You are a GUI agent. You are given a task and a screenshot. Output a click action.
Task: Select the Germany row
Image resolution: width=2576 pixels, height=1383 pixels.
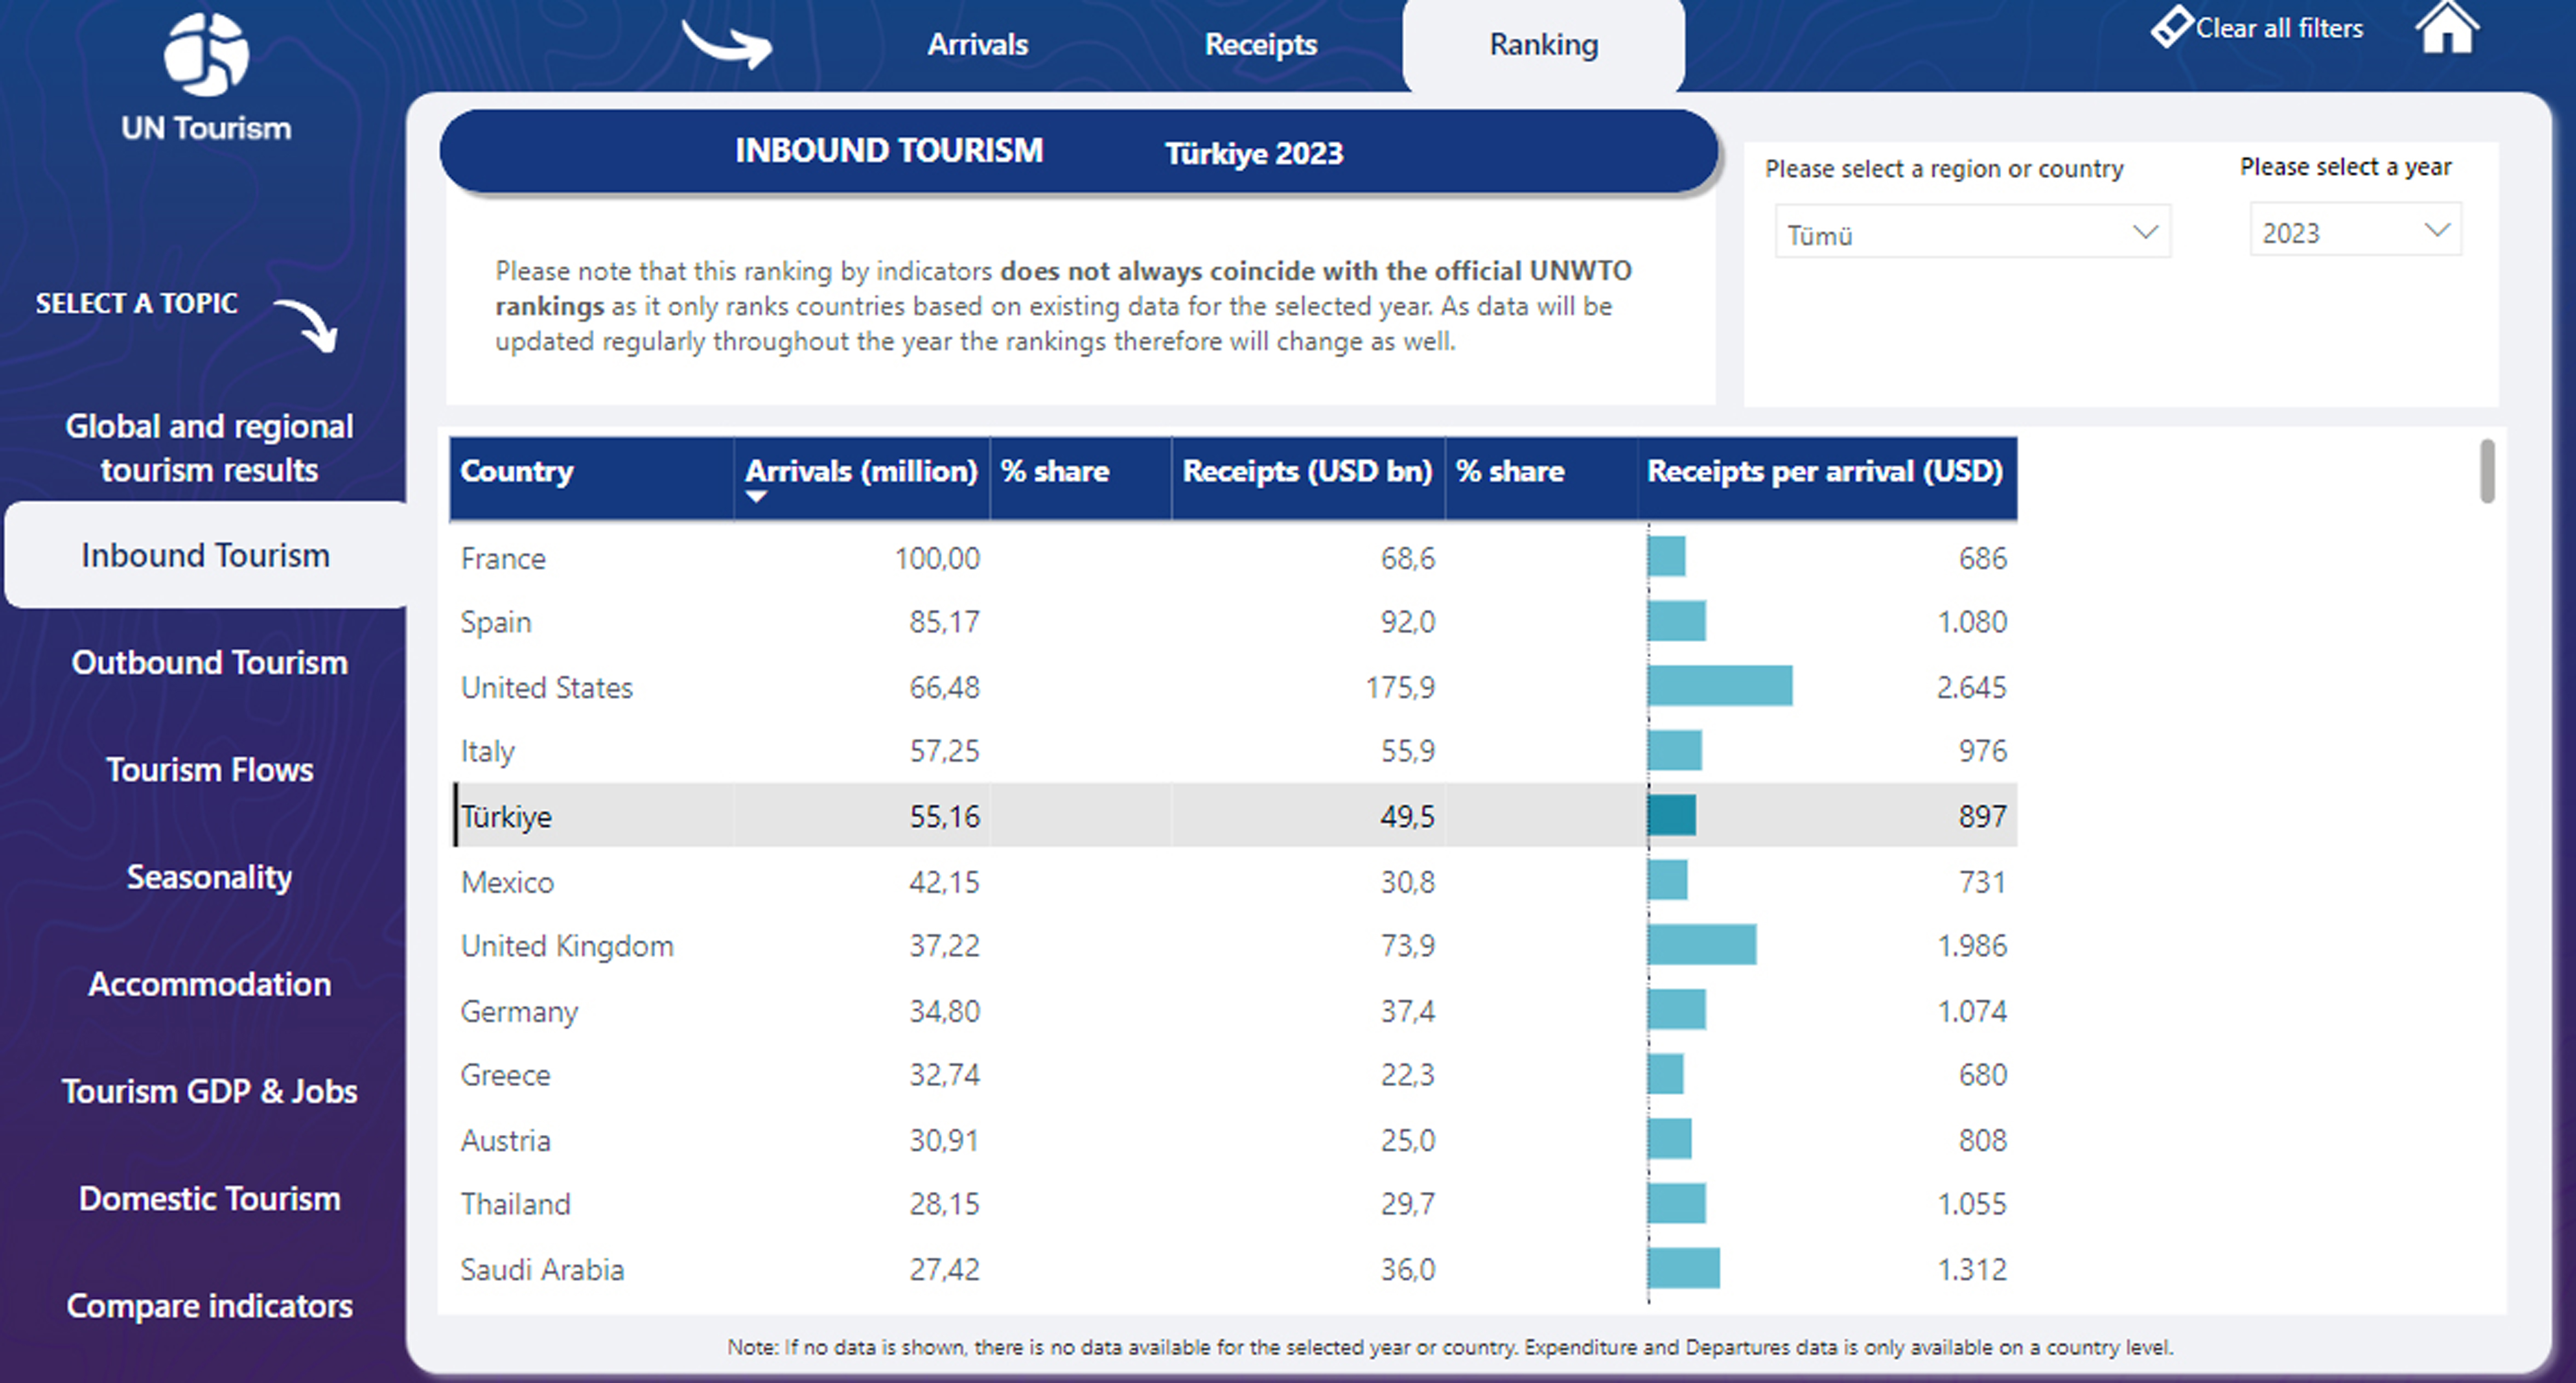[1233, 1010]
